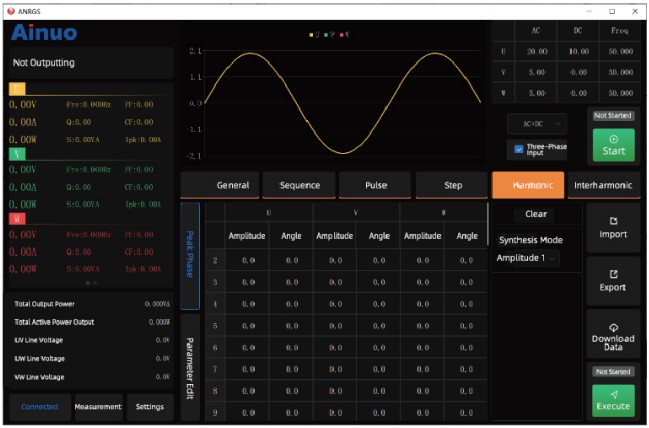Click the Download Data button
The image size is (649, 428).
[x=613, y=335]
